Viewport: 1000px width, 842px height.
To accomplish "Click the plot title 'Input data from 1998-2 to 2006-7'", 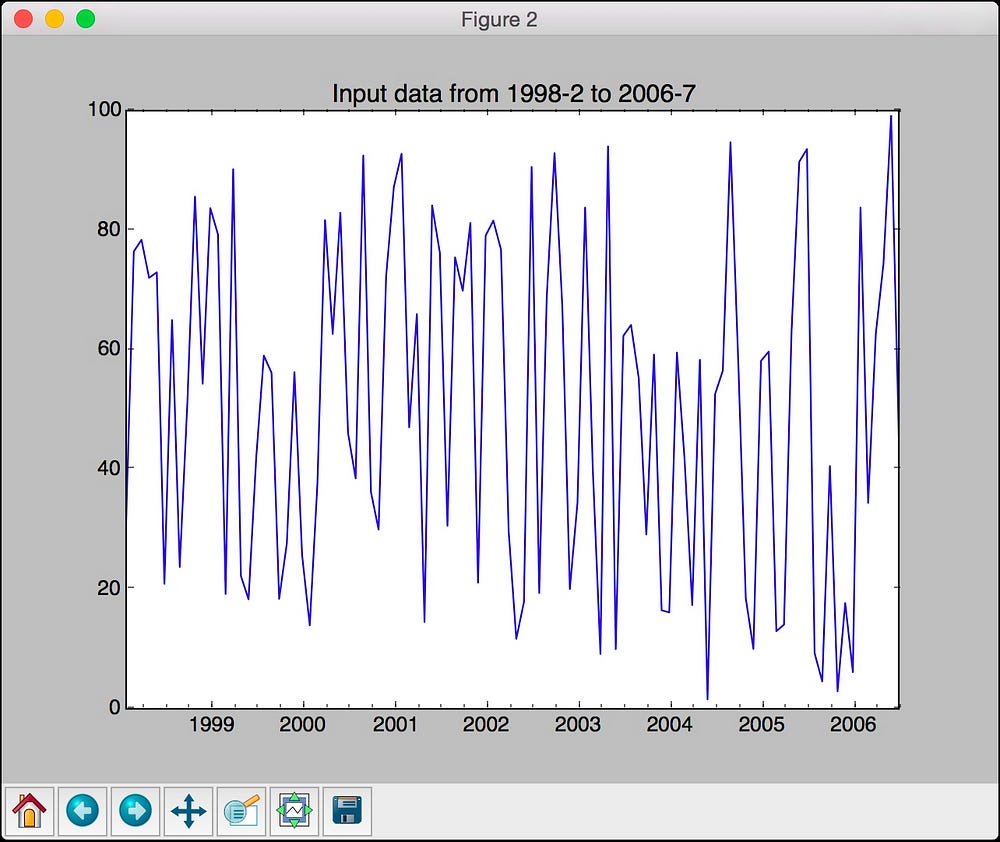I will [513, 94].
